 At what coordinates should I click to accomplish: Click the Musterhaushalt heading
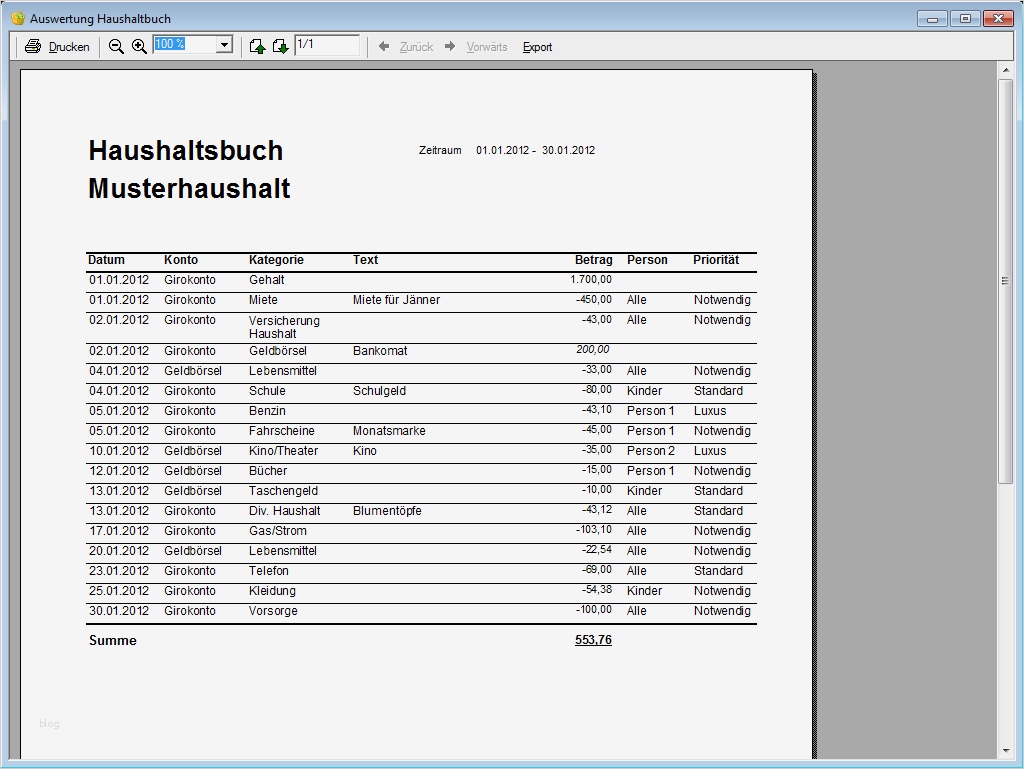point(189,189)
